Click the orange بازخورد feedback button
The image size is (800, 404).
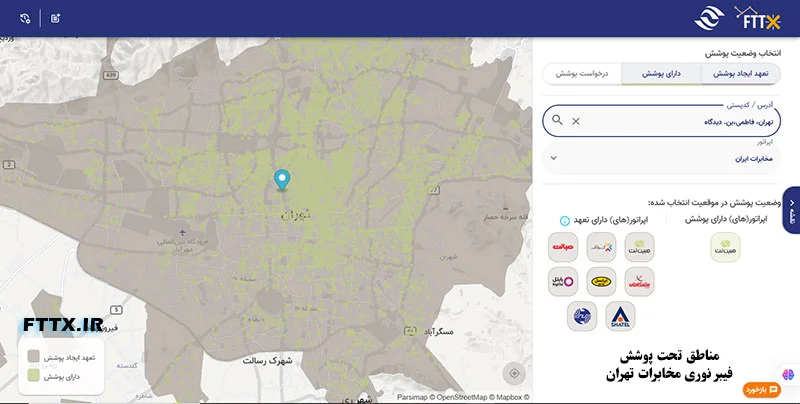tap(762, 390)
